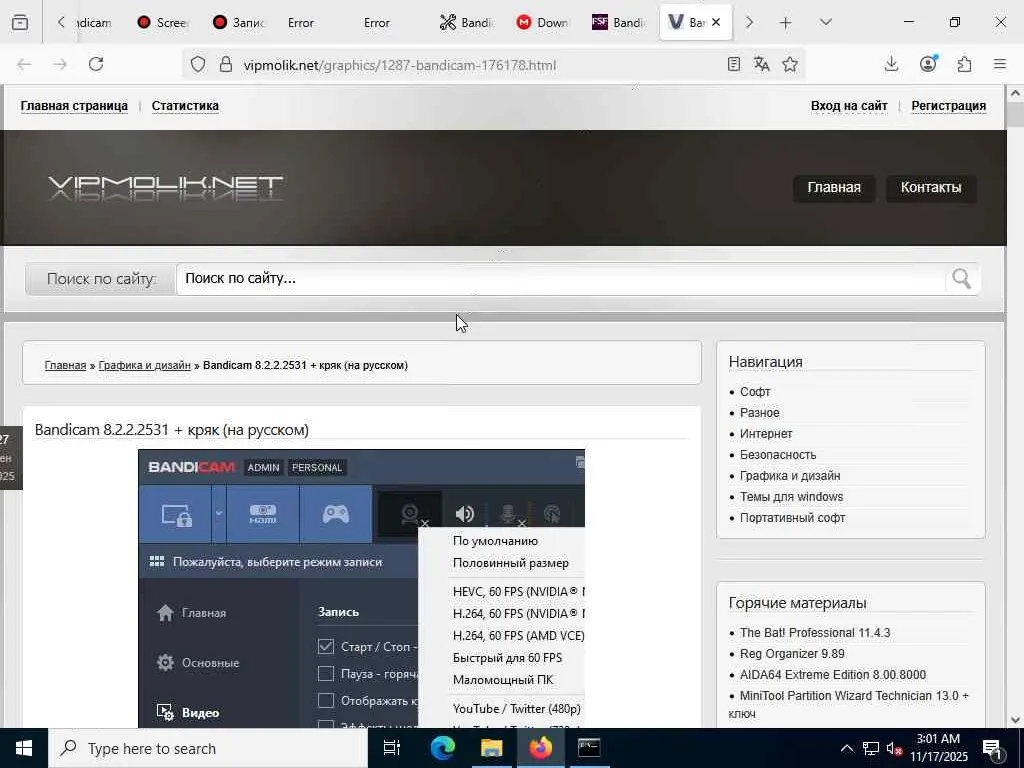Click the site security padlock icon
This screenshot has height=768, width=1024.
(226, 64)
